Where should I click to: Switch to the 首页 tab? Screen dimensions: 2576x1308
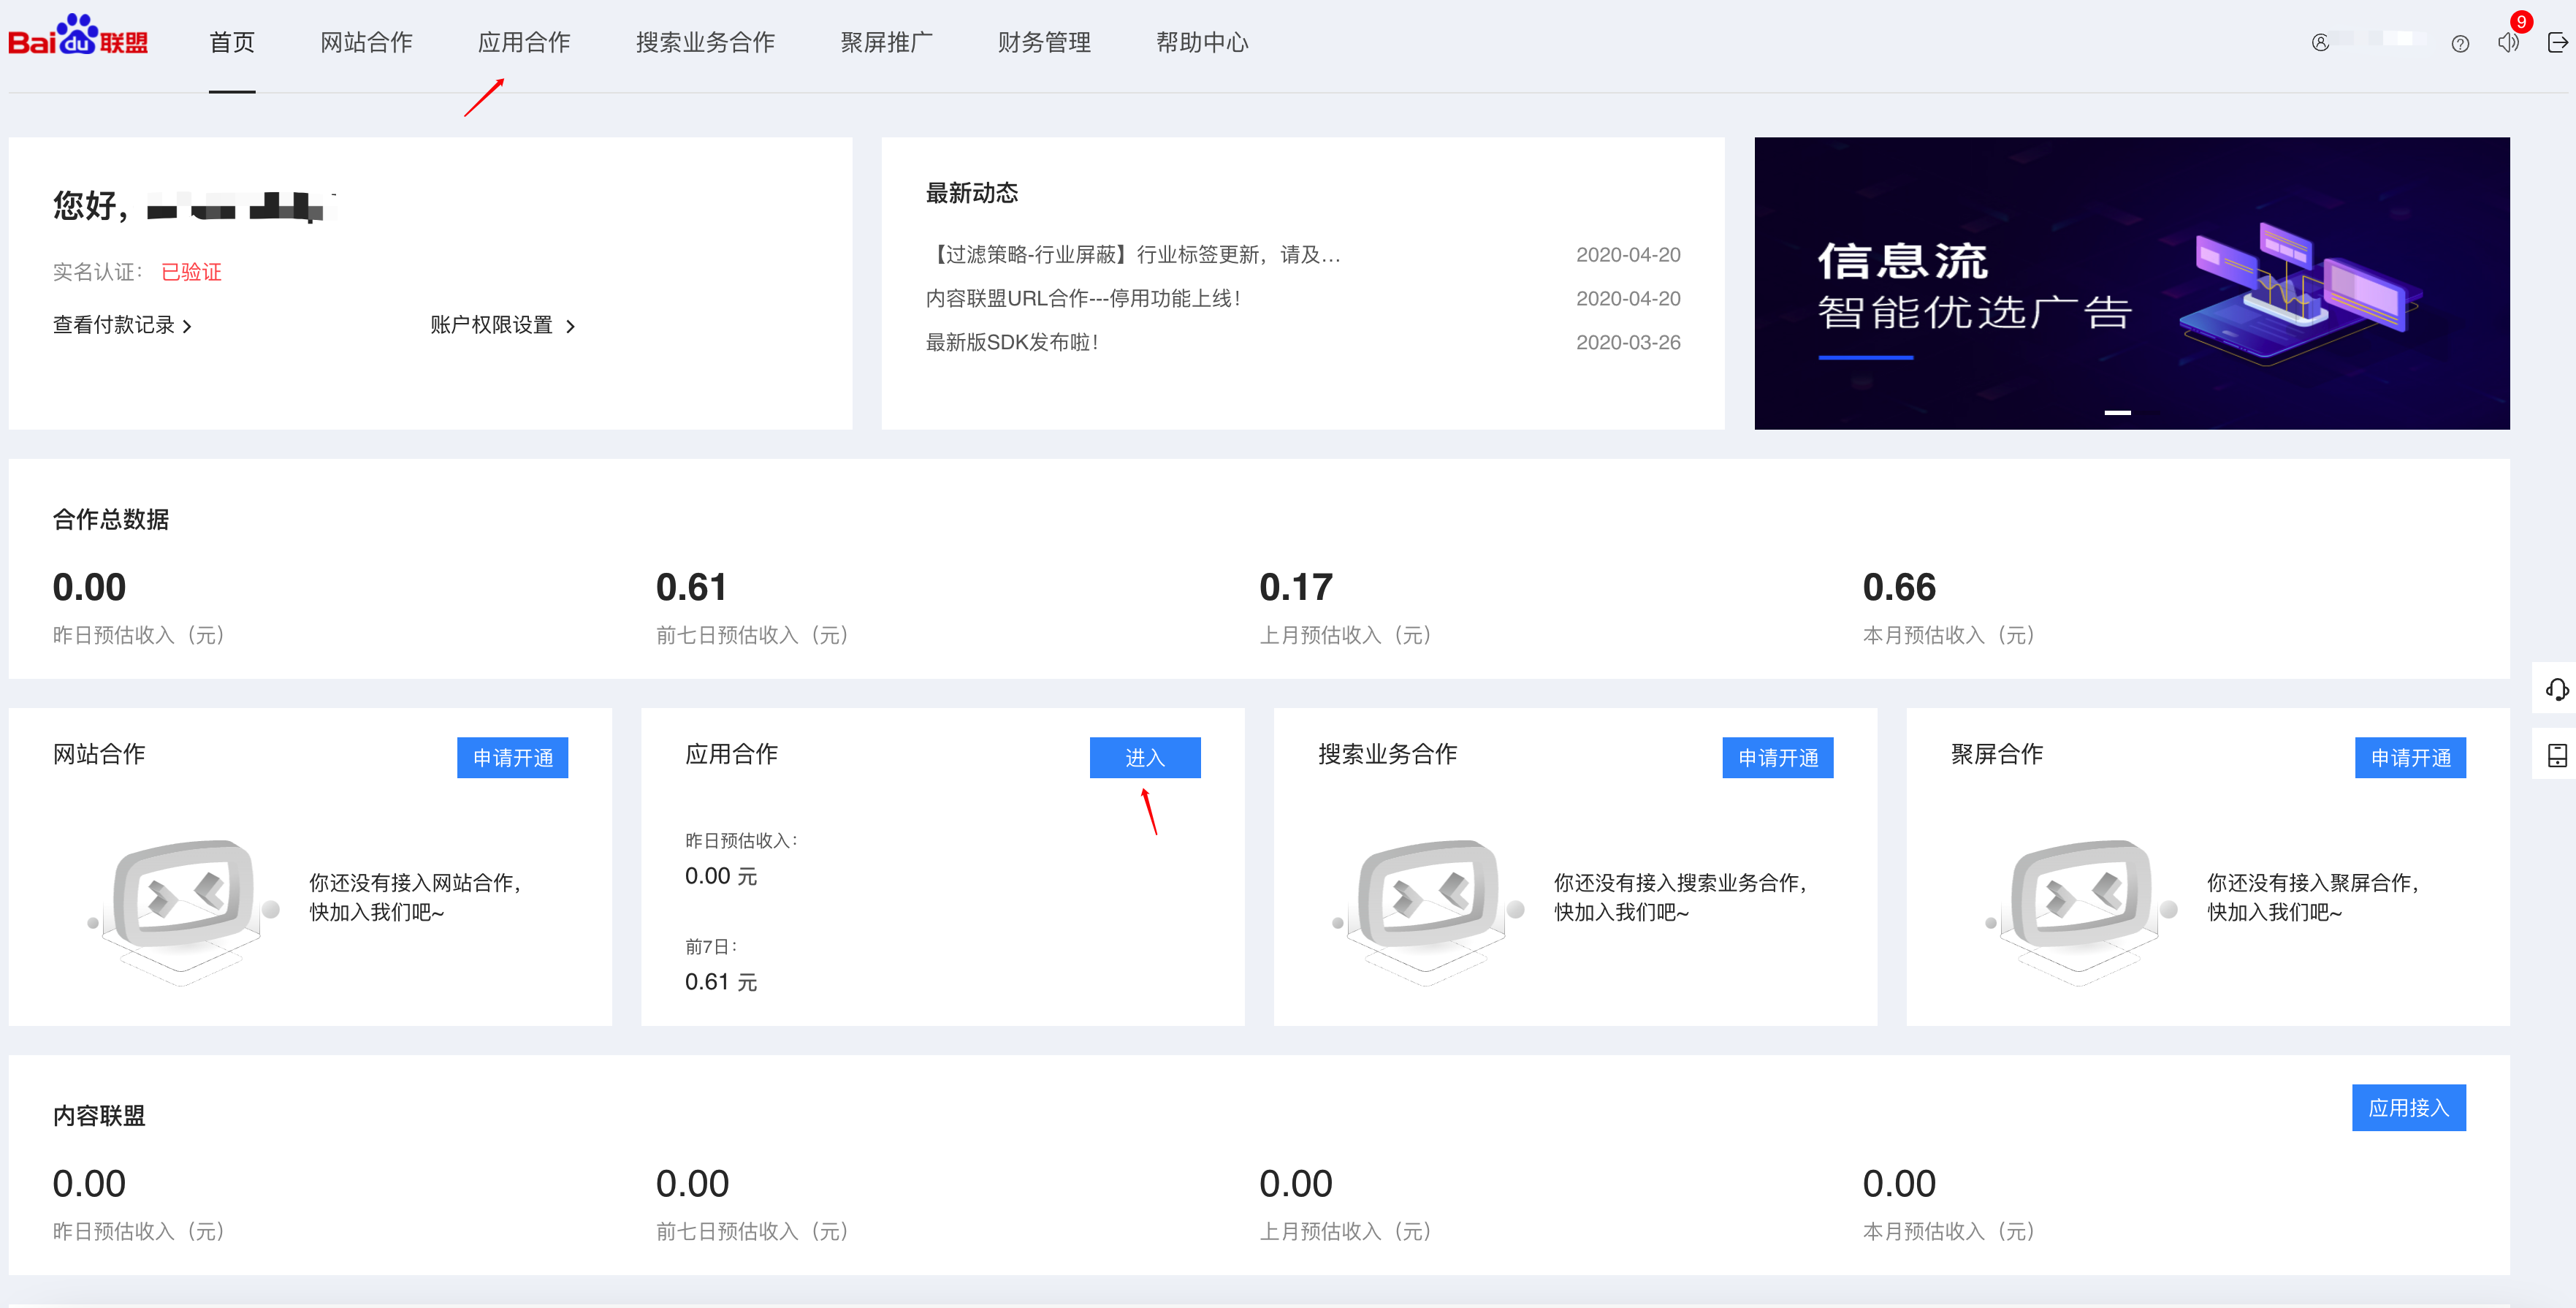tap(232, 42)
